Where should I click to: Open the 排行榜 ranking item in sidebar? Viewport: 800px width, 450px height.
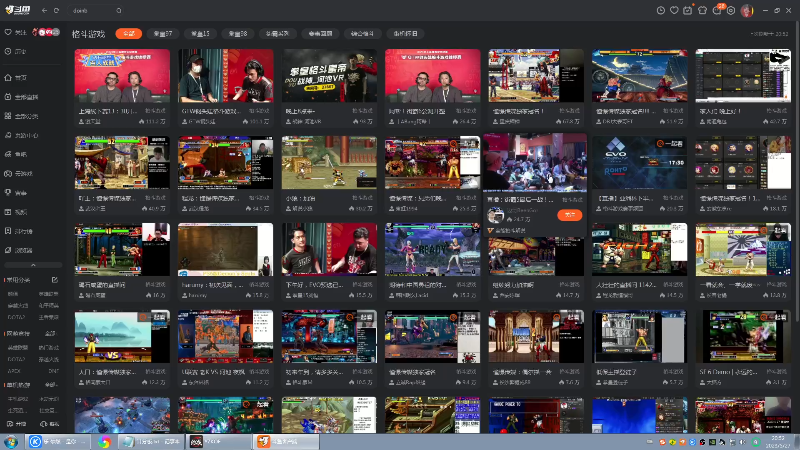coord(19,231)
